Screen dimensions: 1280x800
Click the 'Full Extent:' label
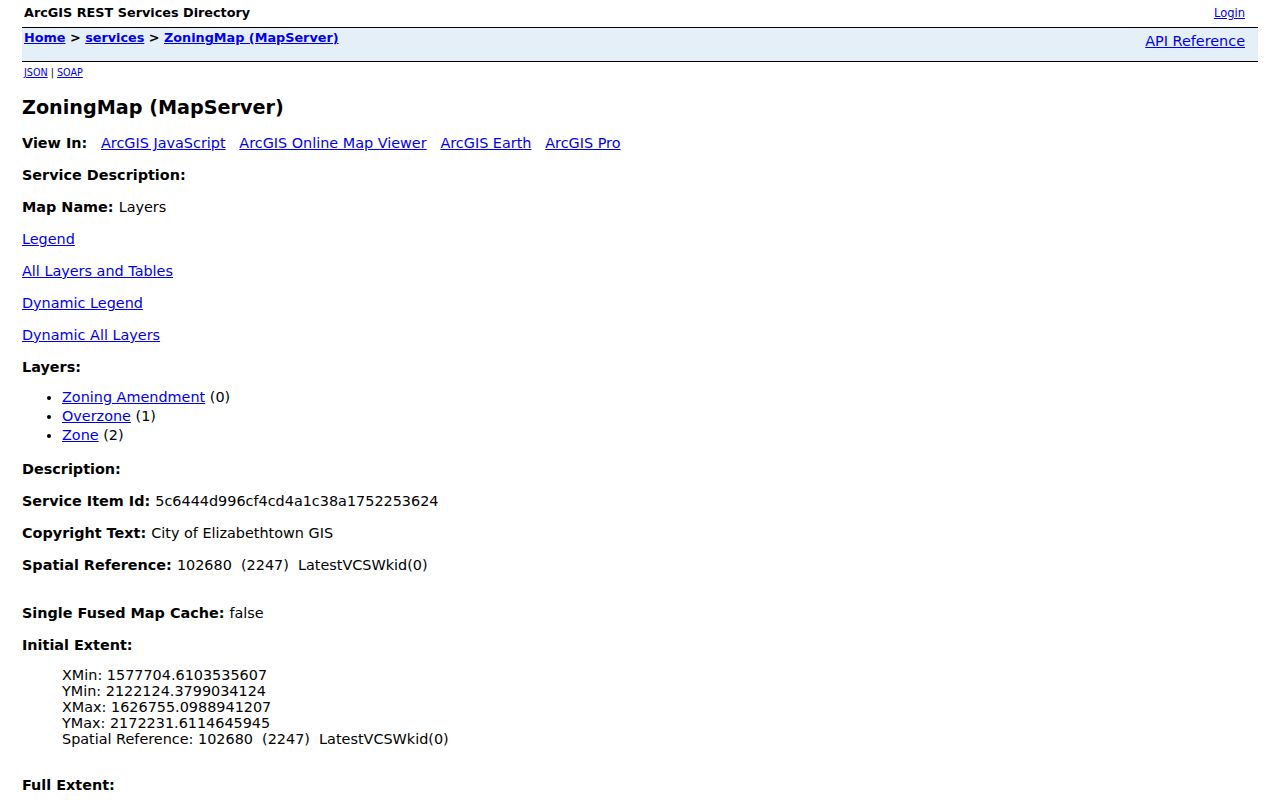tap(68, 785)
